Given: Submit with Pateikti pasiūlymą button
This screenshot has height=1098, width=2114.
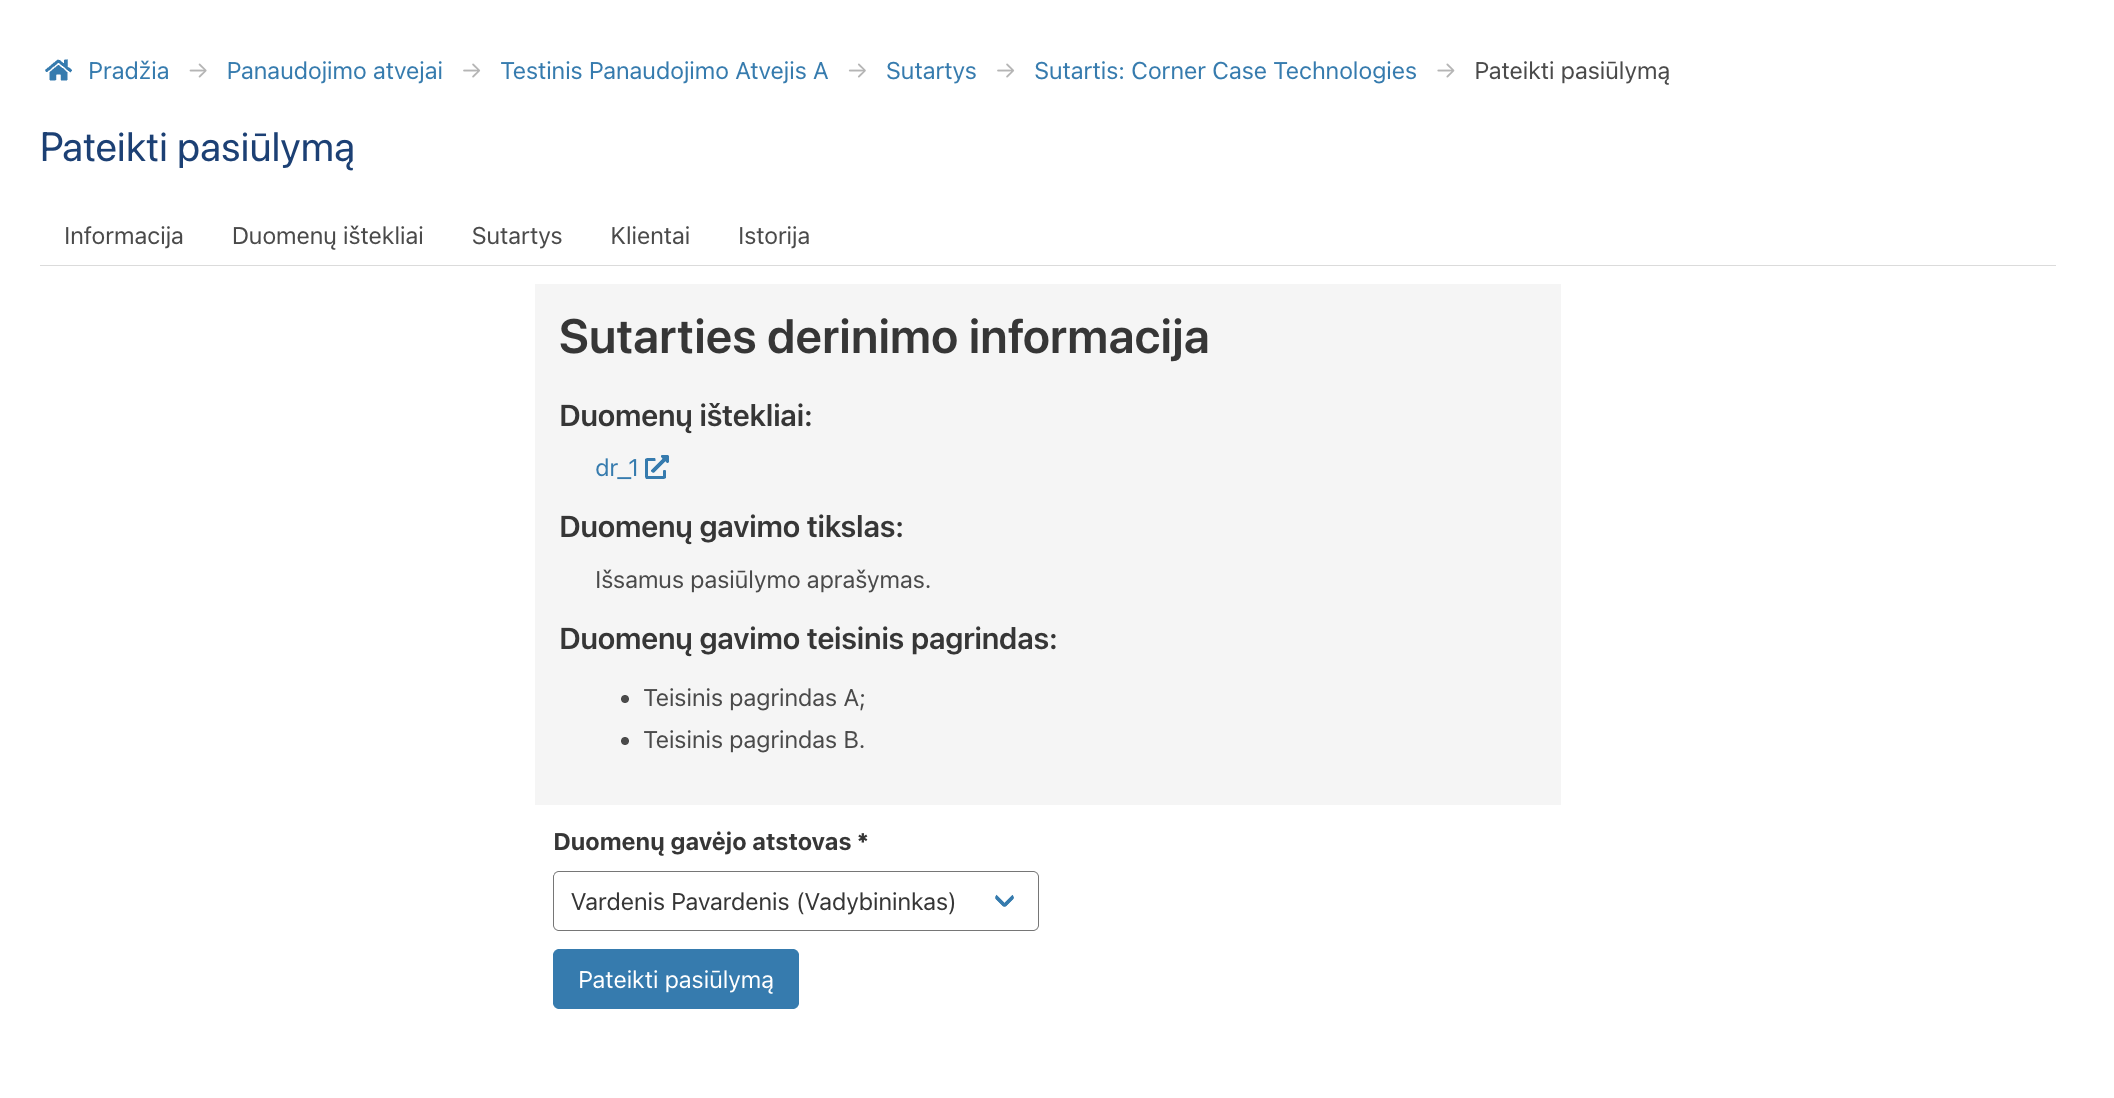Looking at the screenshot, I should 676,979.
